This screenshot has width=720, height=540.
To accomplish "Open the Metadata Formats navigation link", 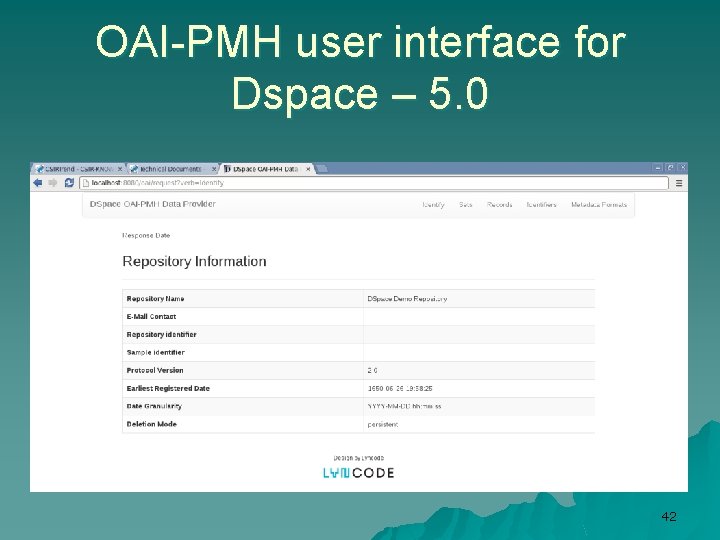I will click(x=599, y=205).
